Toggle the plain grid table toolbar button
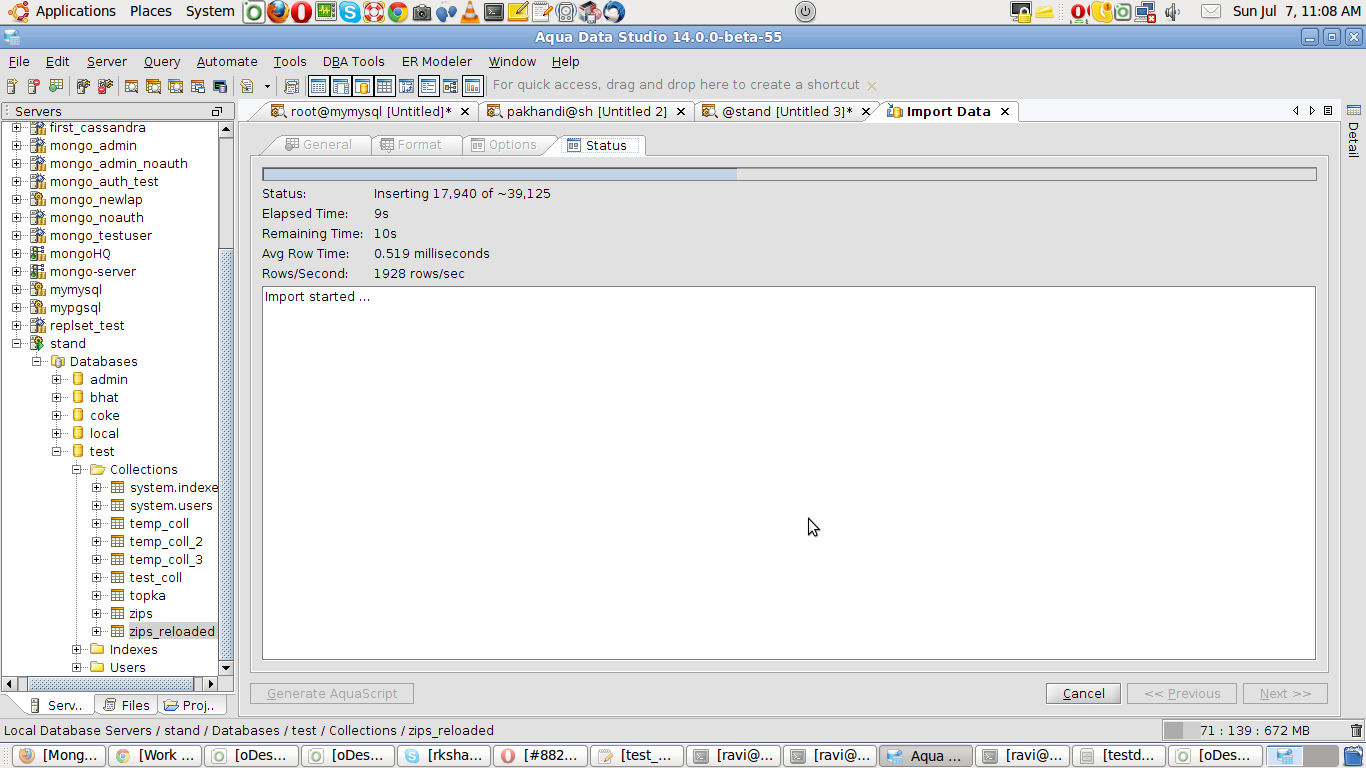Image resolution: width=1366 pixels, height=768 pixels. 384,86
